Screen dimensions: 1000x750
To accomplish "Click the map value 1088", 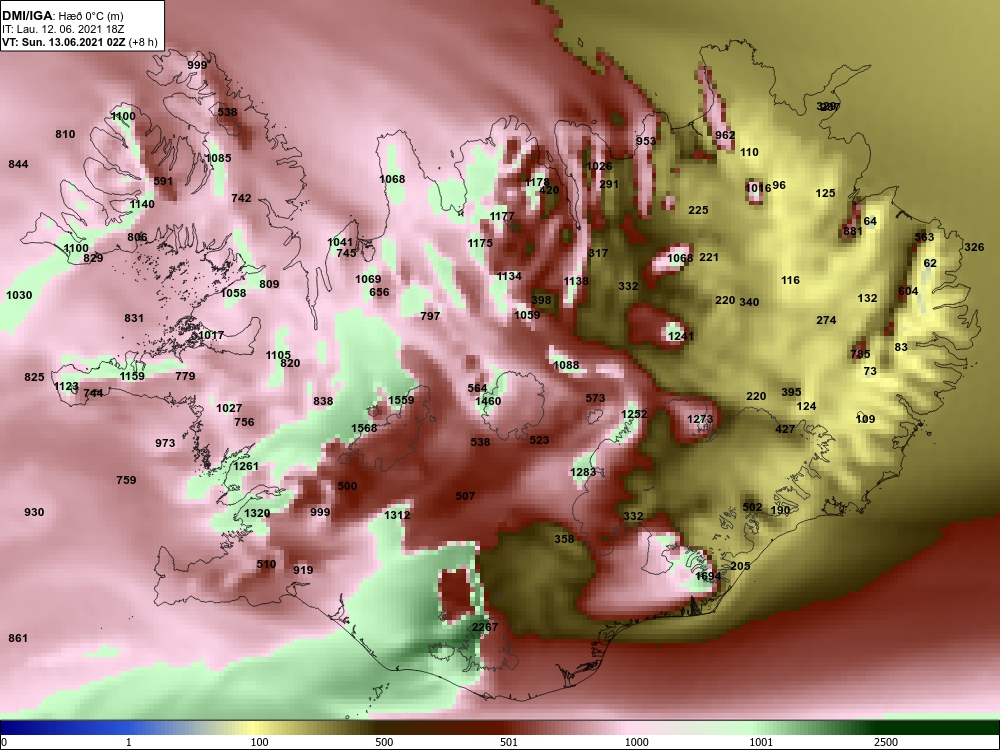I will point(566,365).
